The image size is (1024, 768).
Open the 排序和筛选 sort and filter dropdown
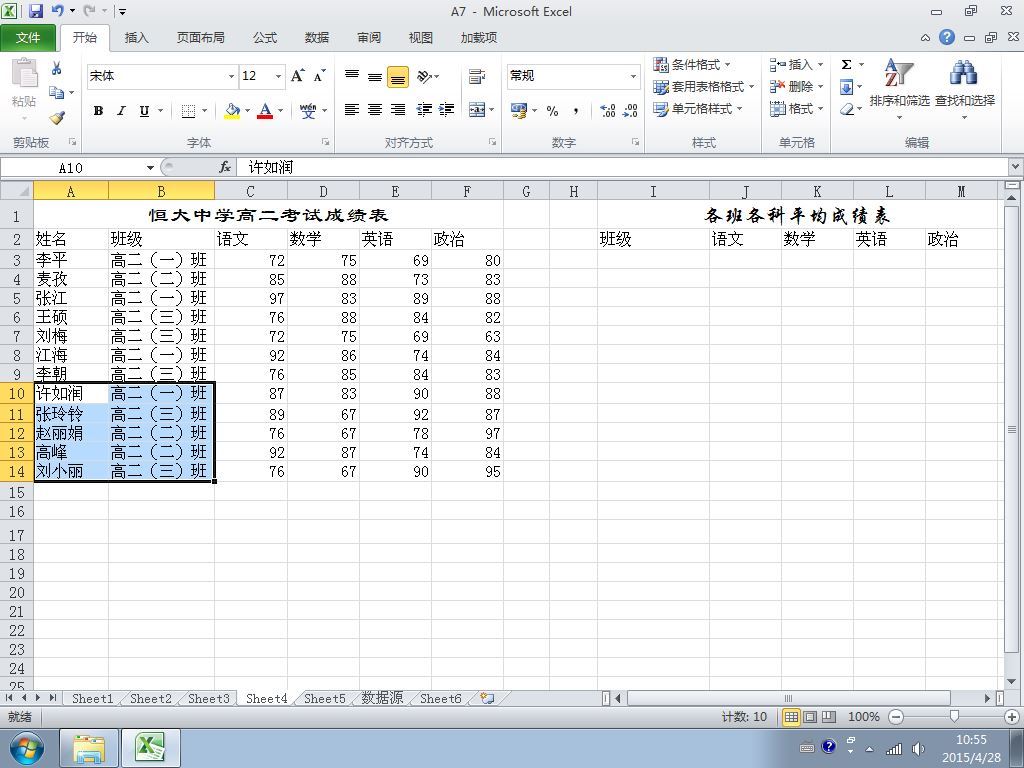click(899, 90)
